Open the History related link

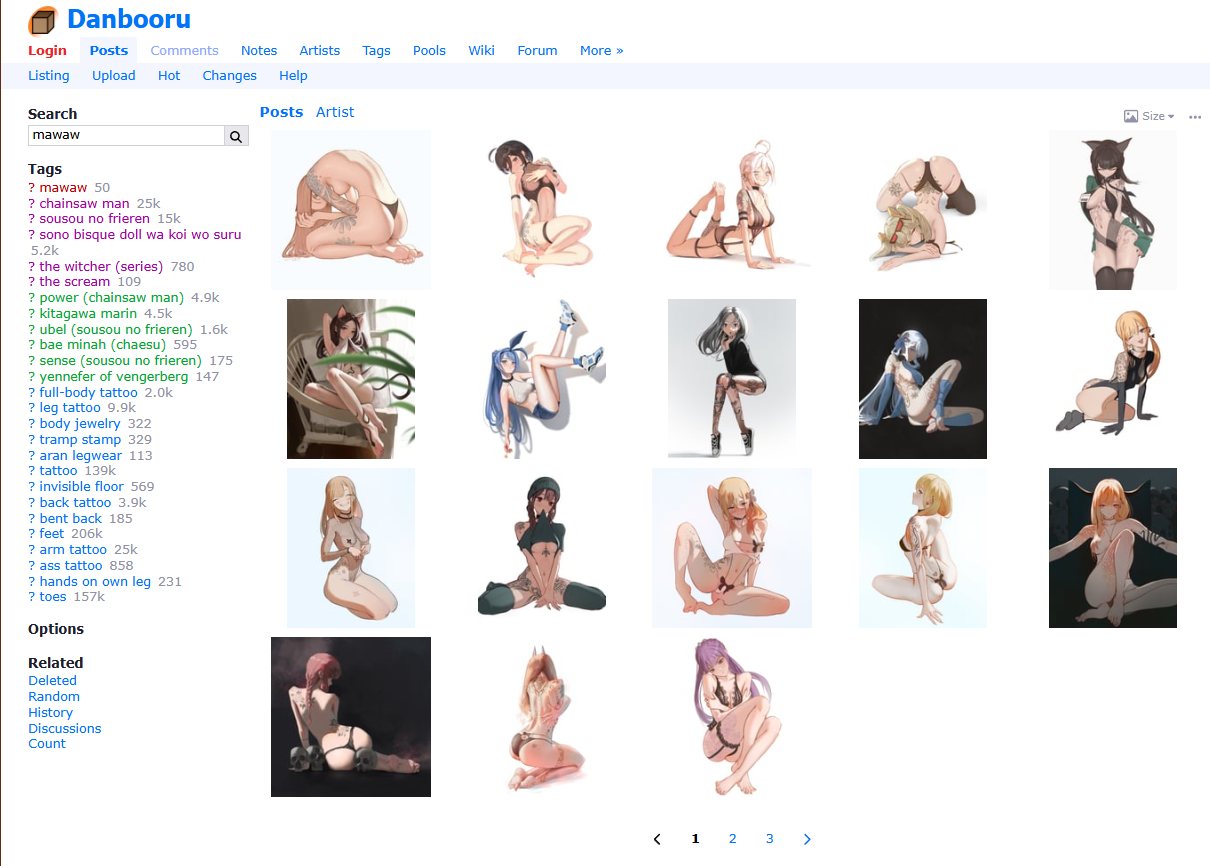point(51,713)
